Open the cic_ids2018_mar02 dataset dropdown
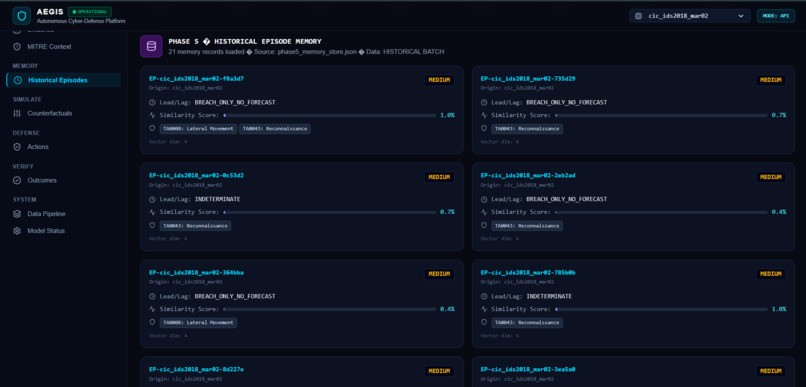The image size is (806, 387). point(690,16)
